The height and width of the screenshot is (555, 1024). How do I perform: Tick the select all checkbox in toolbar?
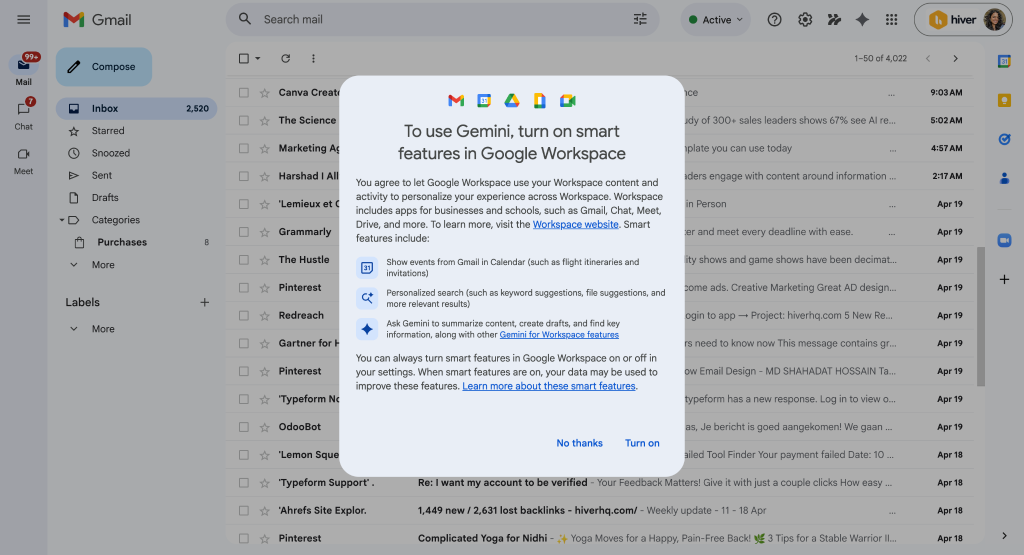tap(244, 58)
